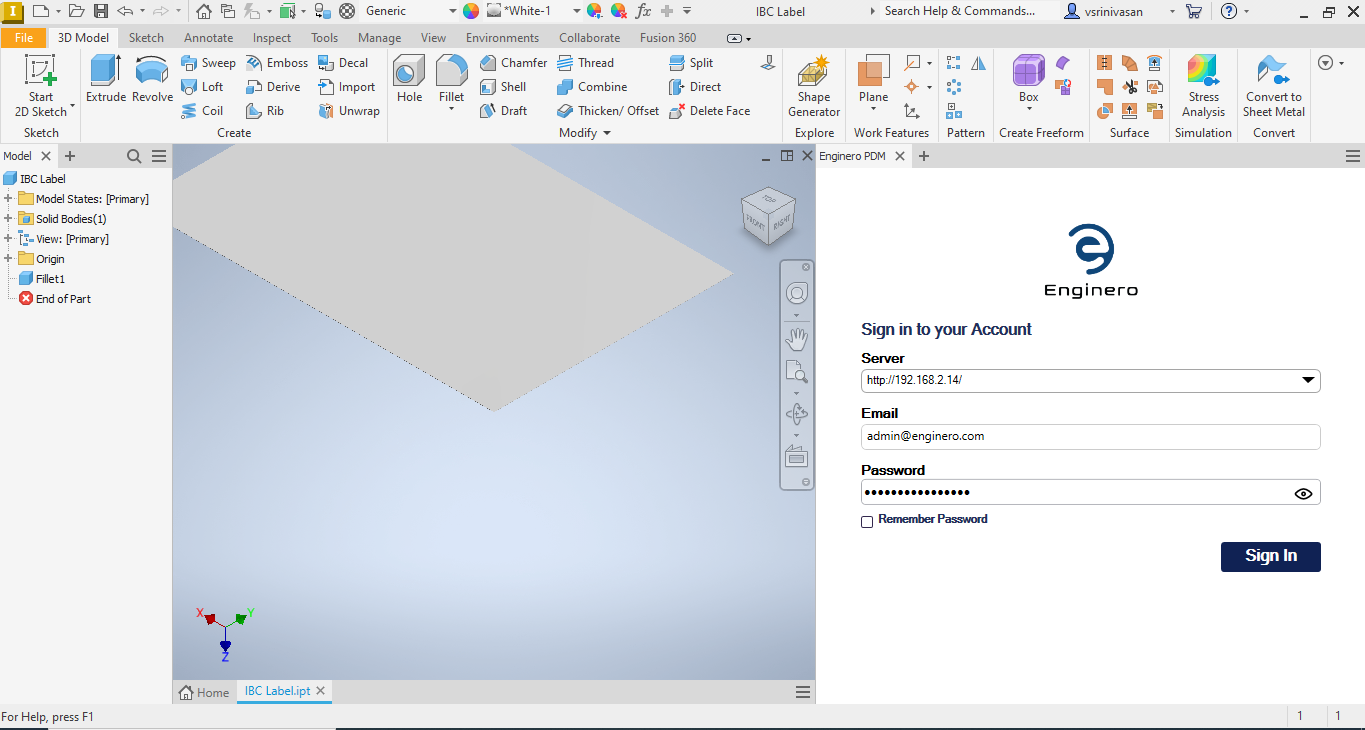Choose the Shell tool

pos(503,87)
